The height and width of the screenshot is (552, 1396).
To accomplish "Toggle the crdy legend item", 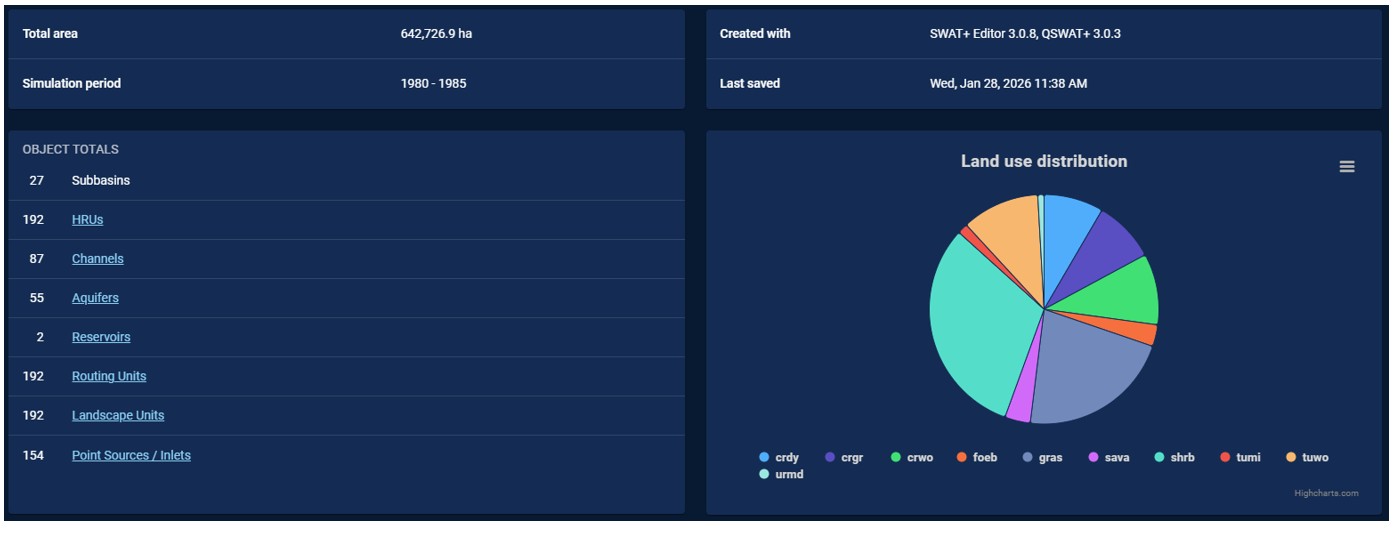I will (779, 457).
